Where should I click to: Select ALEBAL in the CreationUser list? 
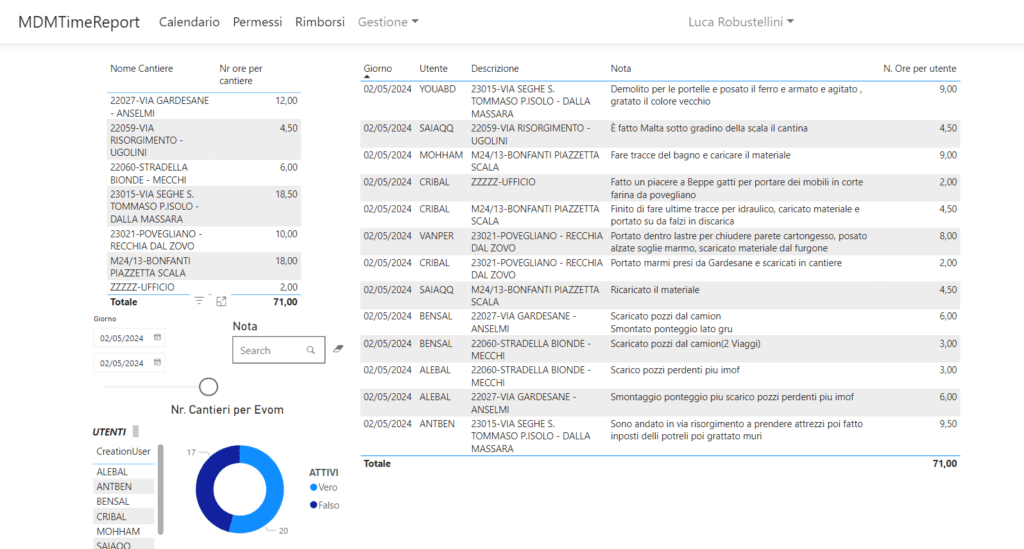click(112, 471)
